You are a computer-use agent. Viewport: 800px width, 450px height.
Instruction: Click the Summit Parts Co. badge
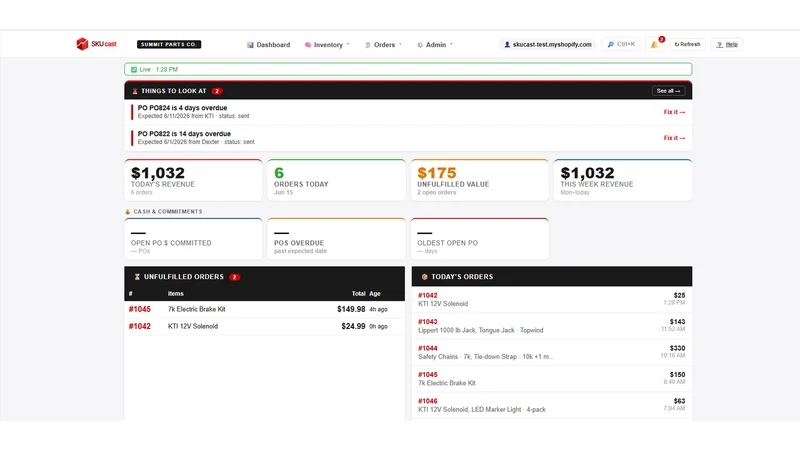pyautogui.click(x=169, y=44)
